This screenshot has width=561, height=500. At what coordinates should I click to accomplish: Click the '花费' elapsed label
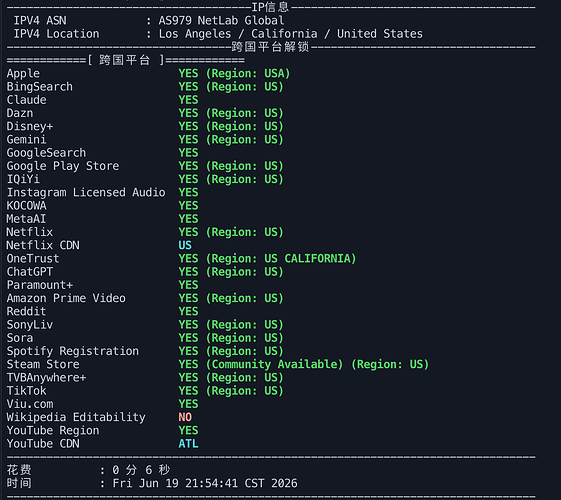[x=19, y=470]
